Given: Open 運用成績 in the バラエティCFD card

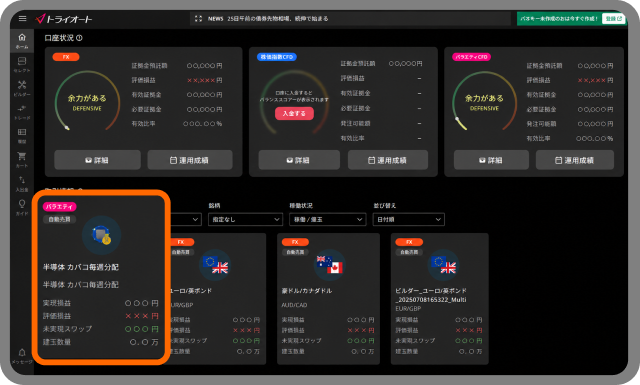Looking at the screenshot, I should click(575, 160).
